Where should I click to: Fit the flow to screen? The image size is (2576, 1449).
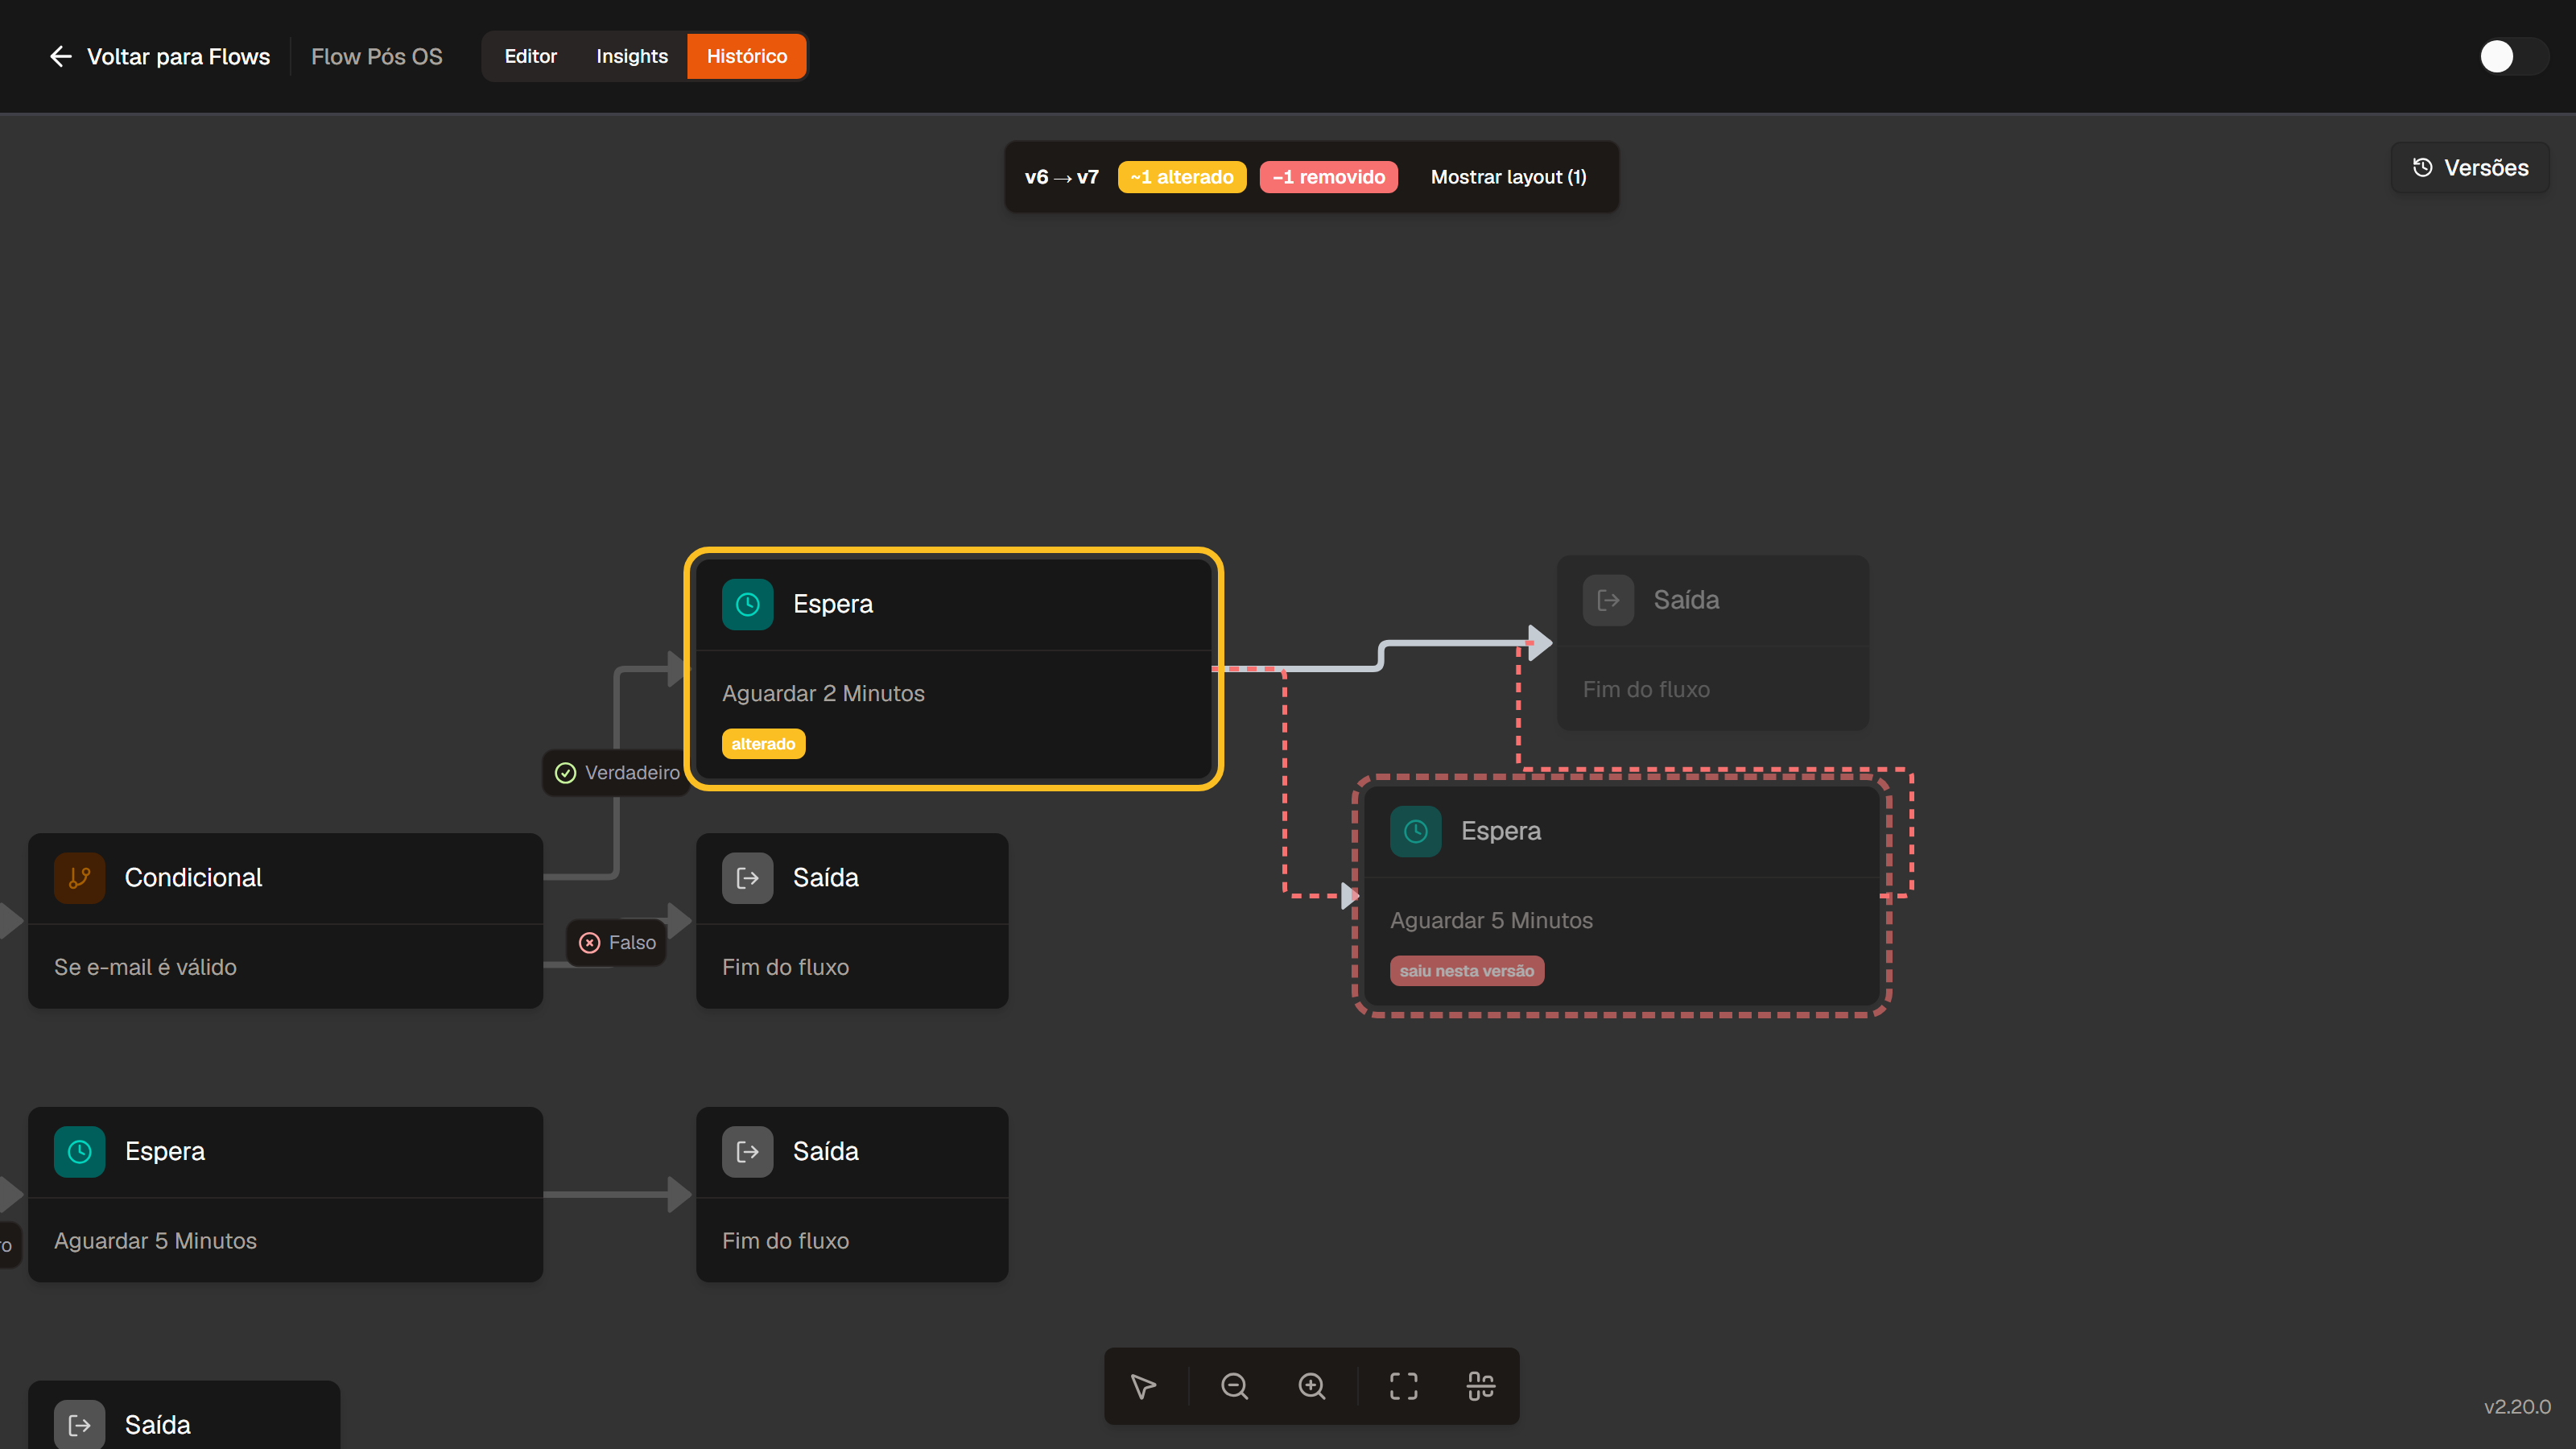click(x=1403, y=1386)
